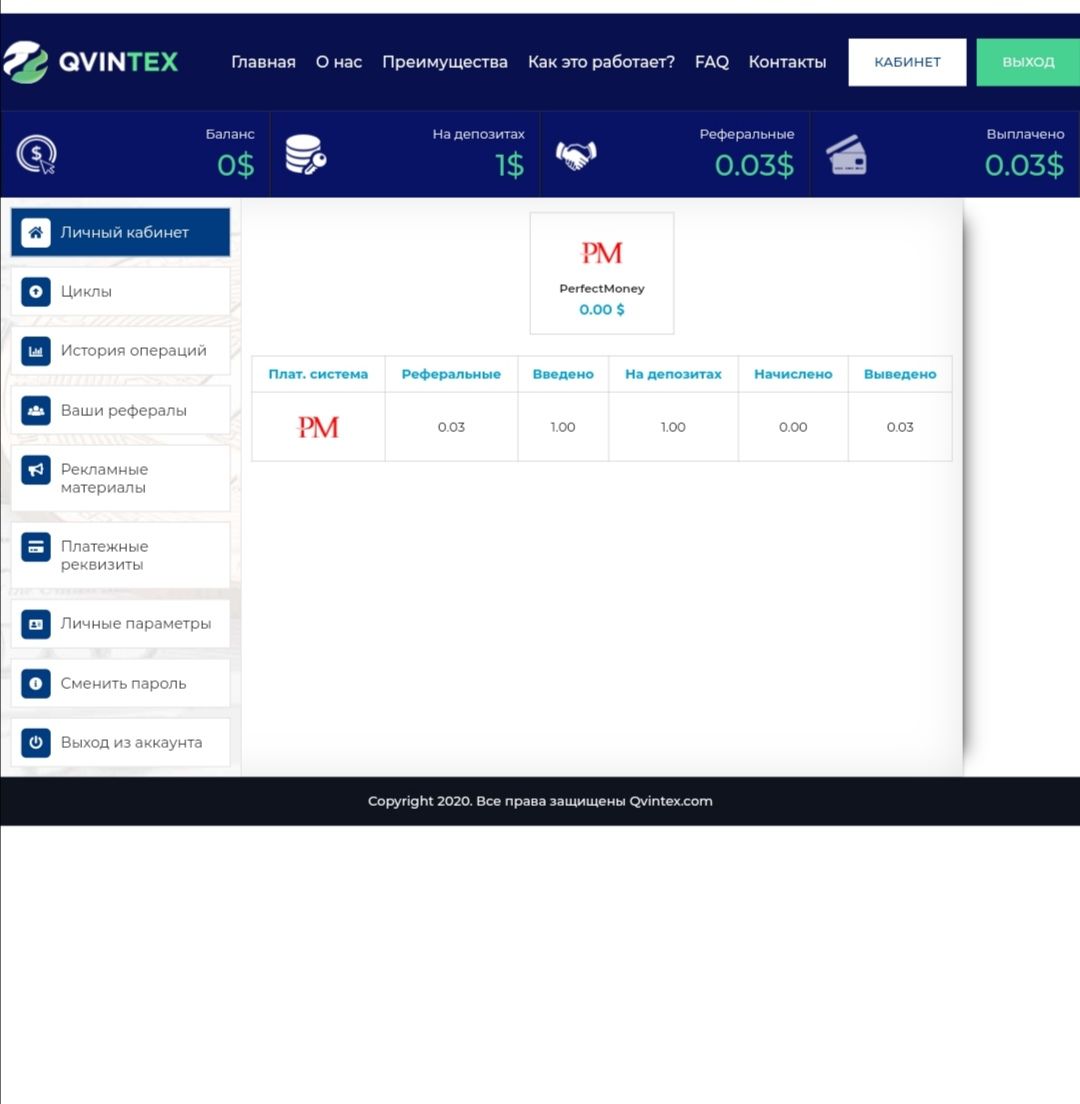This screenshot has height=1104, width=1080.
Task: Open Сменить пароль in the sidebar
Action: [x=120, y=683]
